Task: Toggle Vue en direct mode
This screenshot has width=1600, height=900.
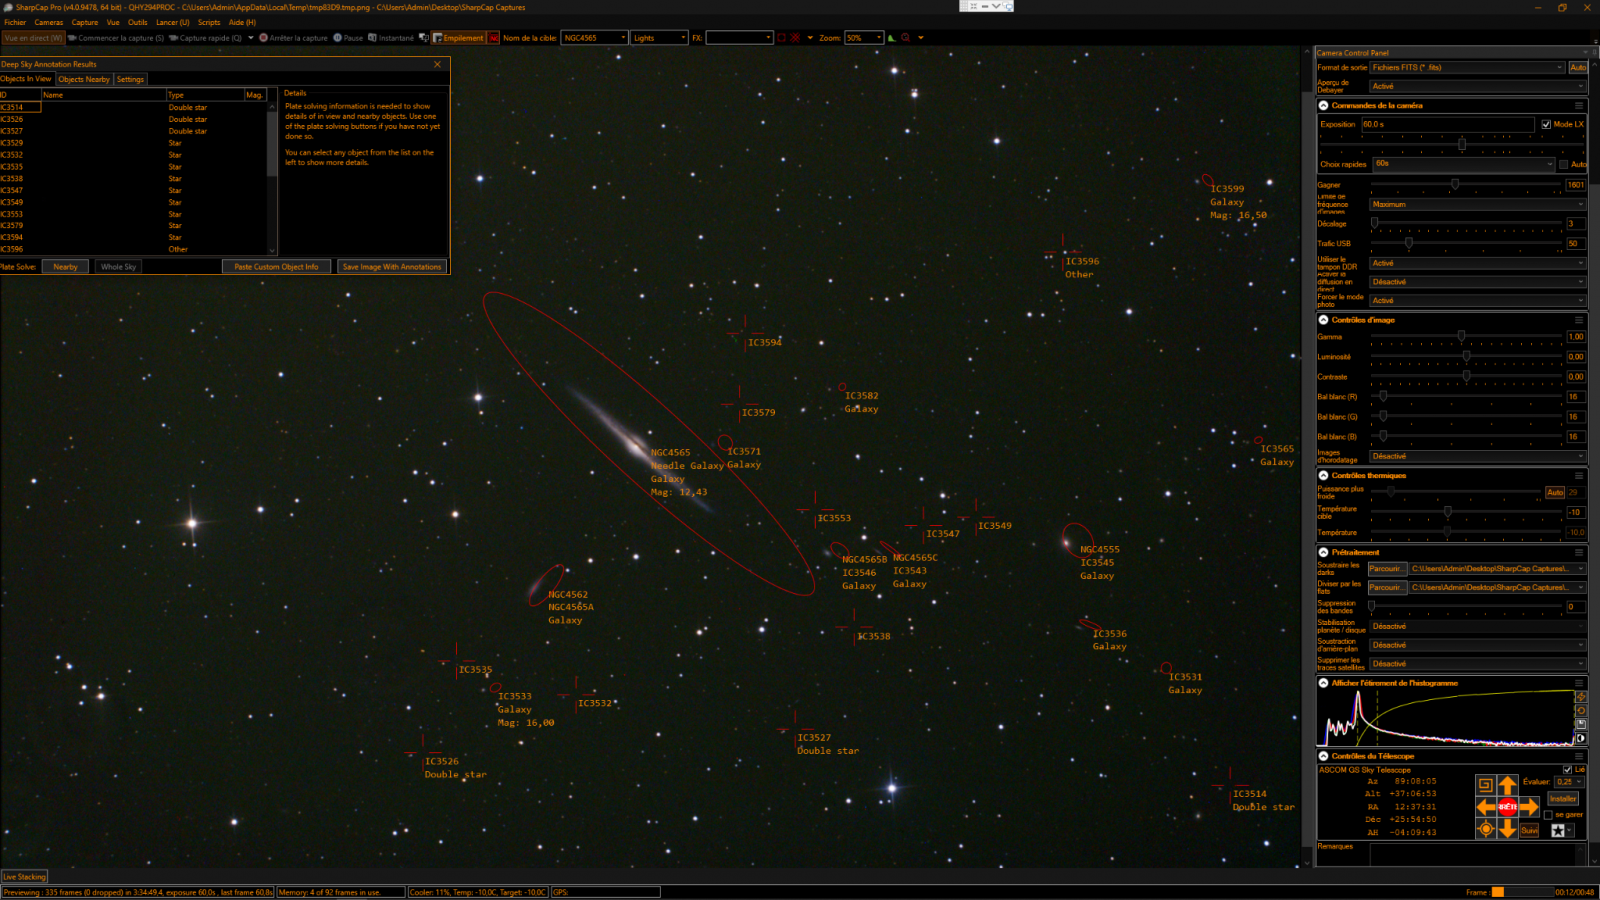Action: (x=33, y=38)
